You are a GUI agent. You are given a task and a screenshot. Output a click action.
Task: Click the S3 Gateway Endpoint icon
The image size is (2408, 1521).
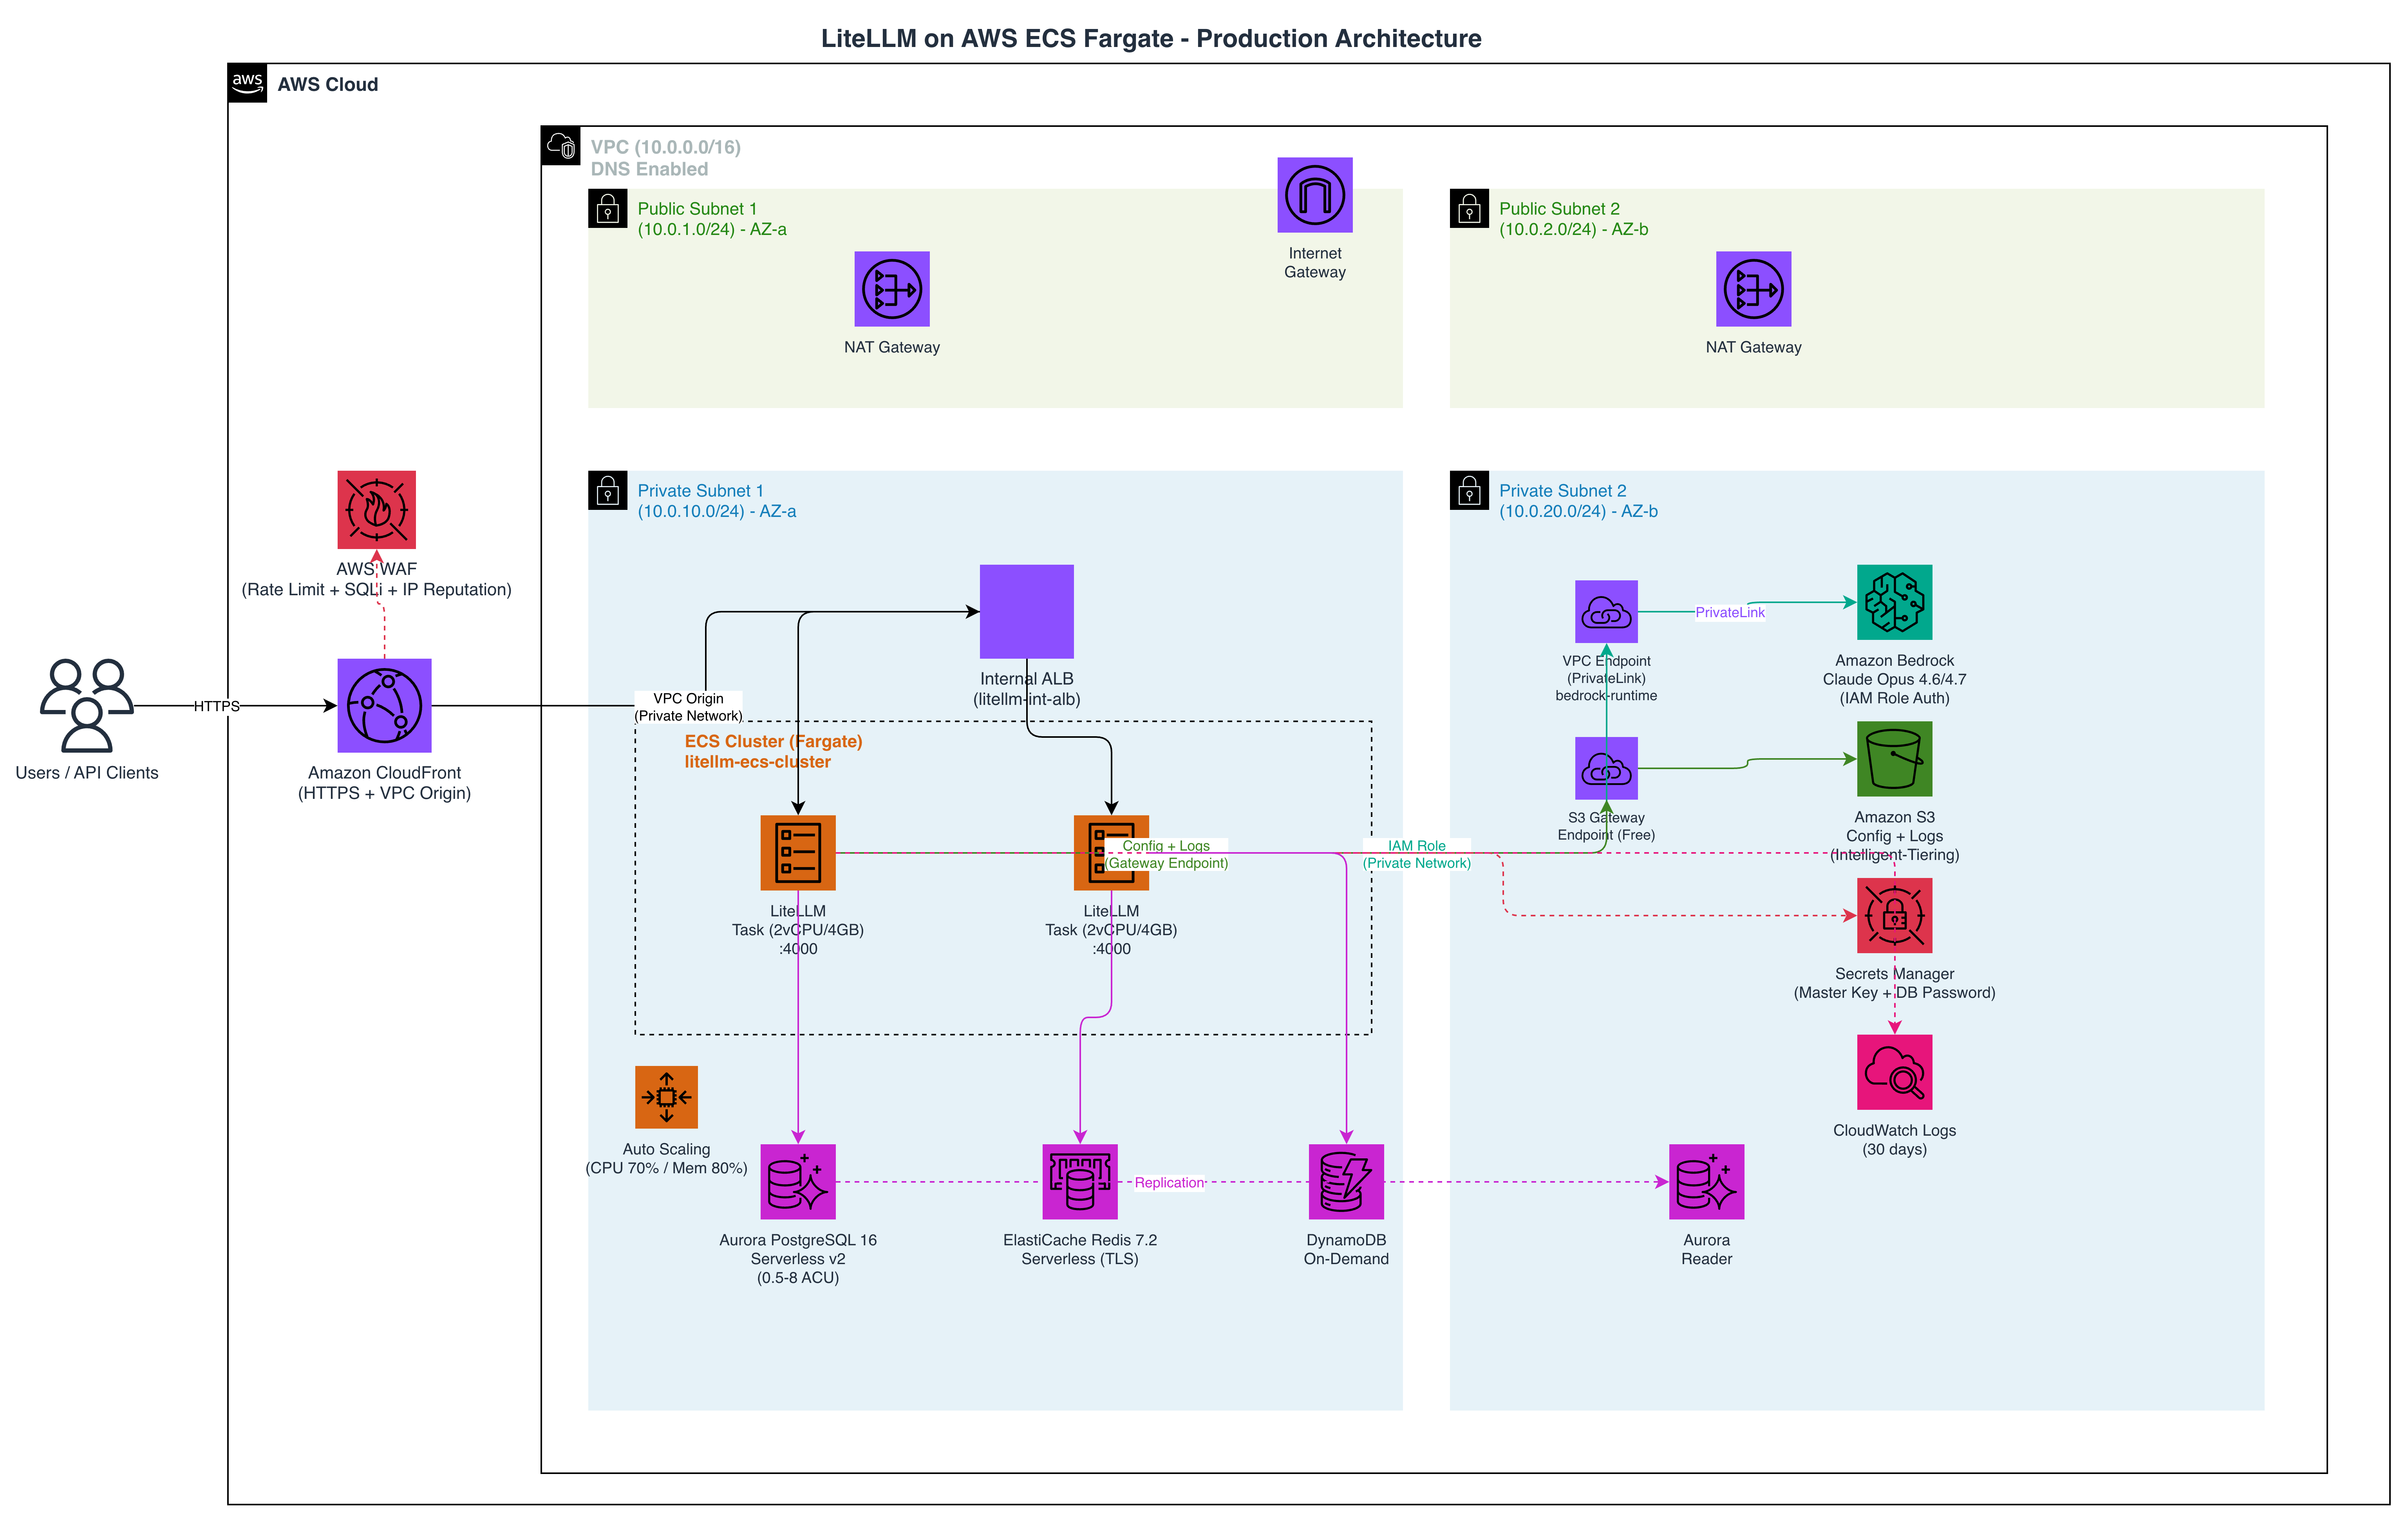tap(1606, 768)
